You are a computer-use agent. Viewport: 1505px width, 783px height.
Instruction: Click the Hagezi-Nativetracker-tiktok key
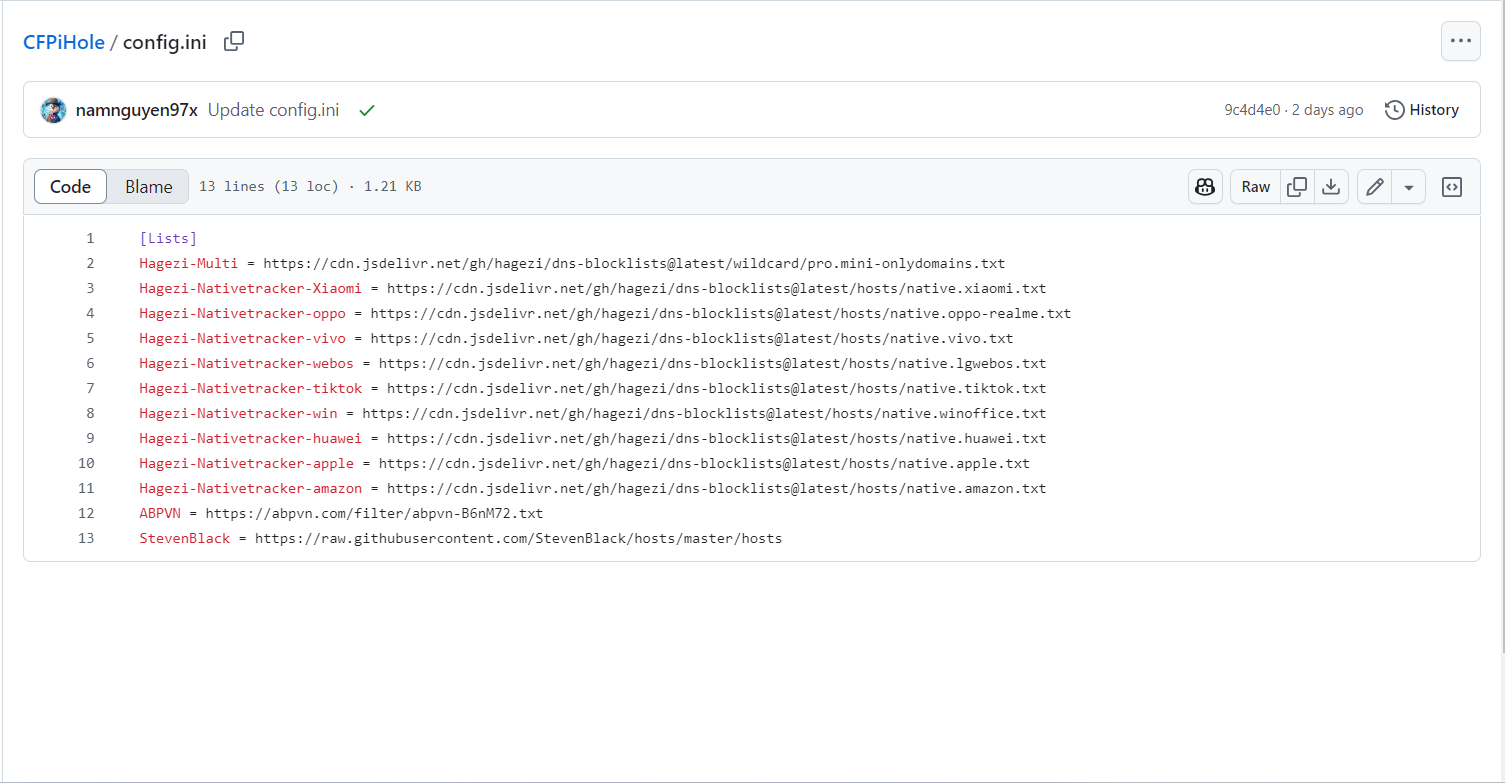(251, 388)
